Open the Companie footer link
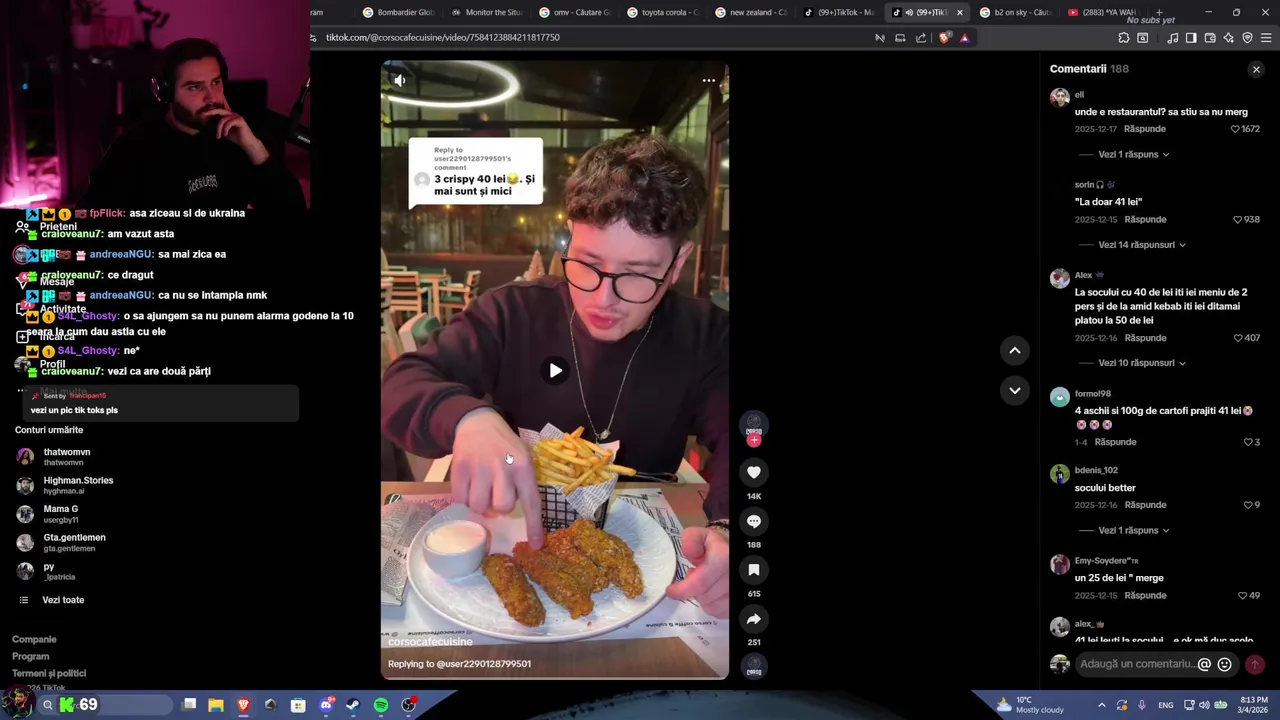 34,639
